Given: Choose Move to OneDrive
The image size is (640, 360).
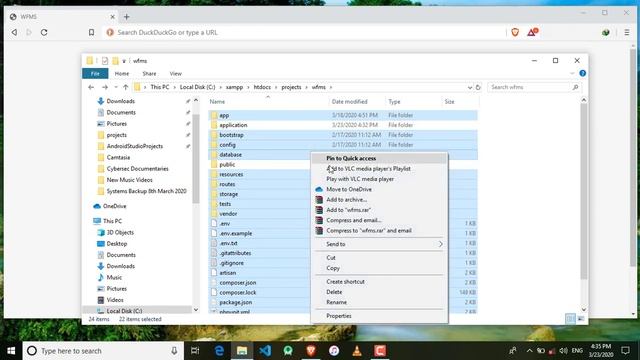Looking at the screenshot, I should pyautogui.click(x=379, y=189).
